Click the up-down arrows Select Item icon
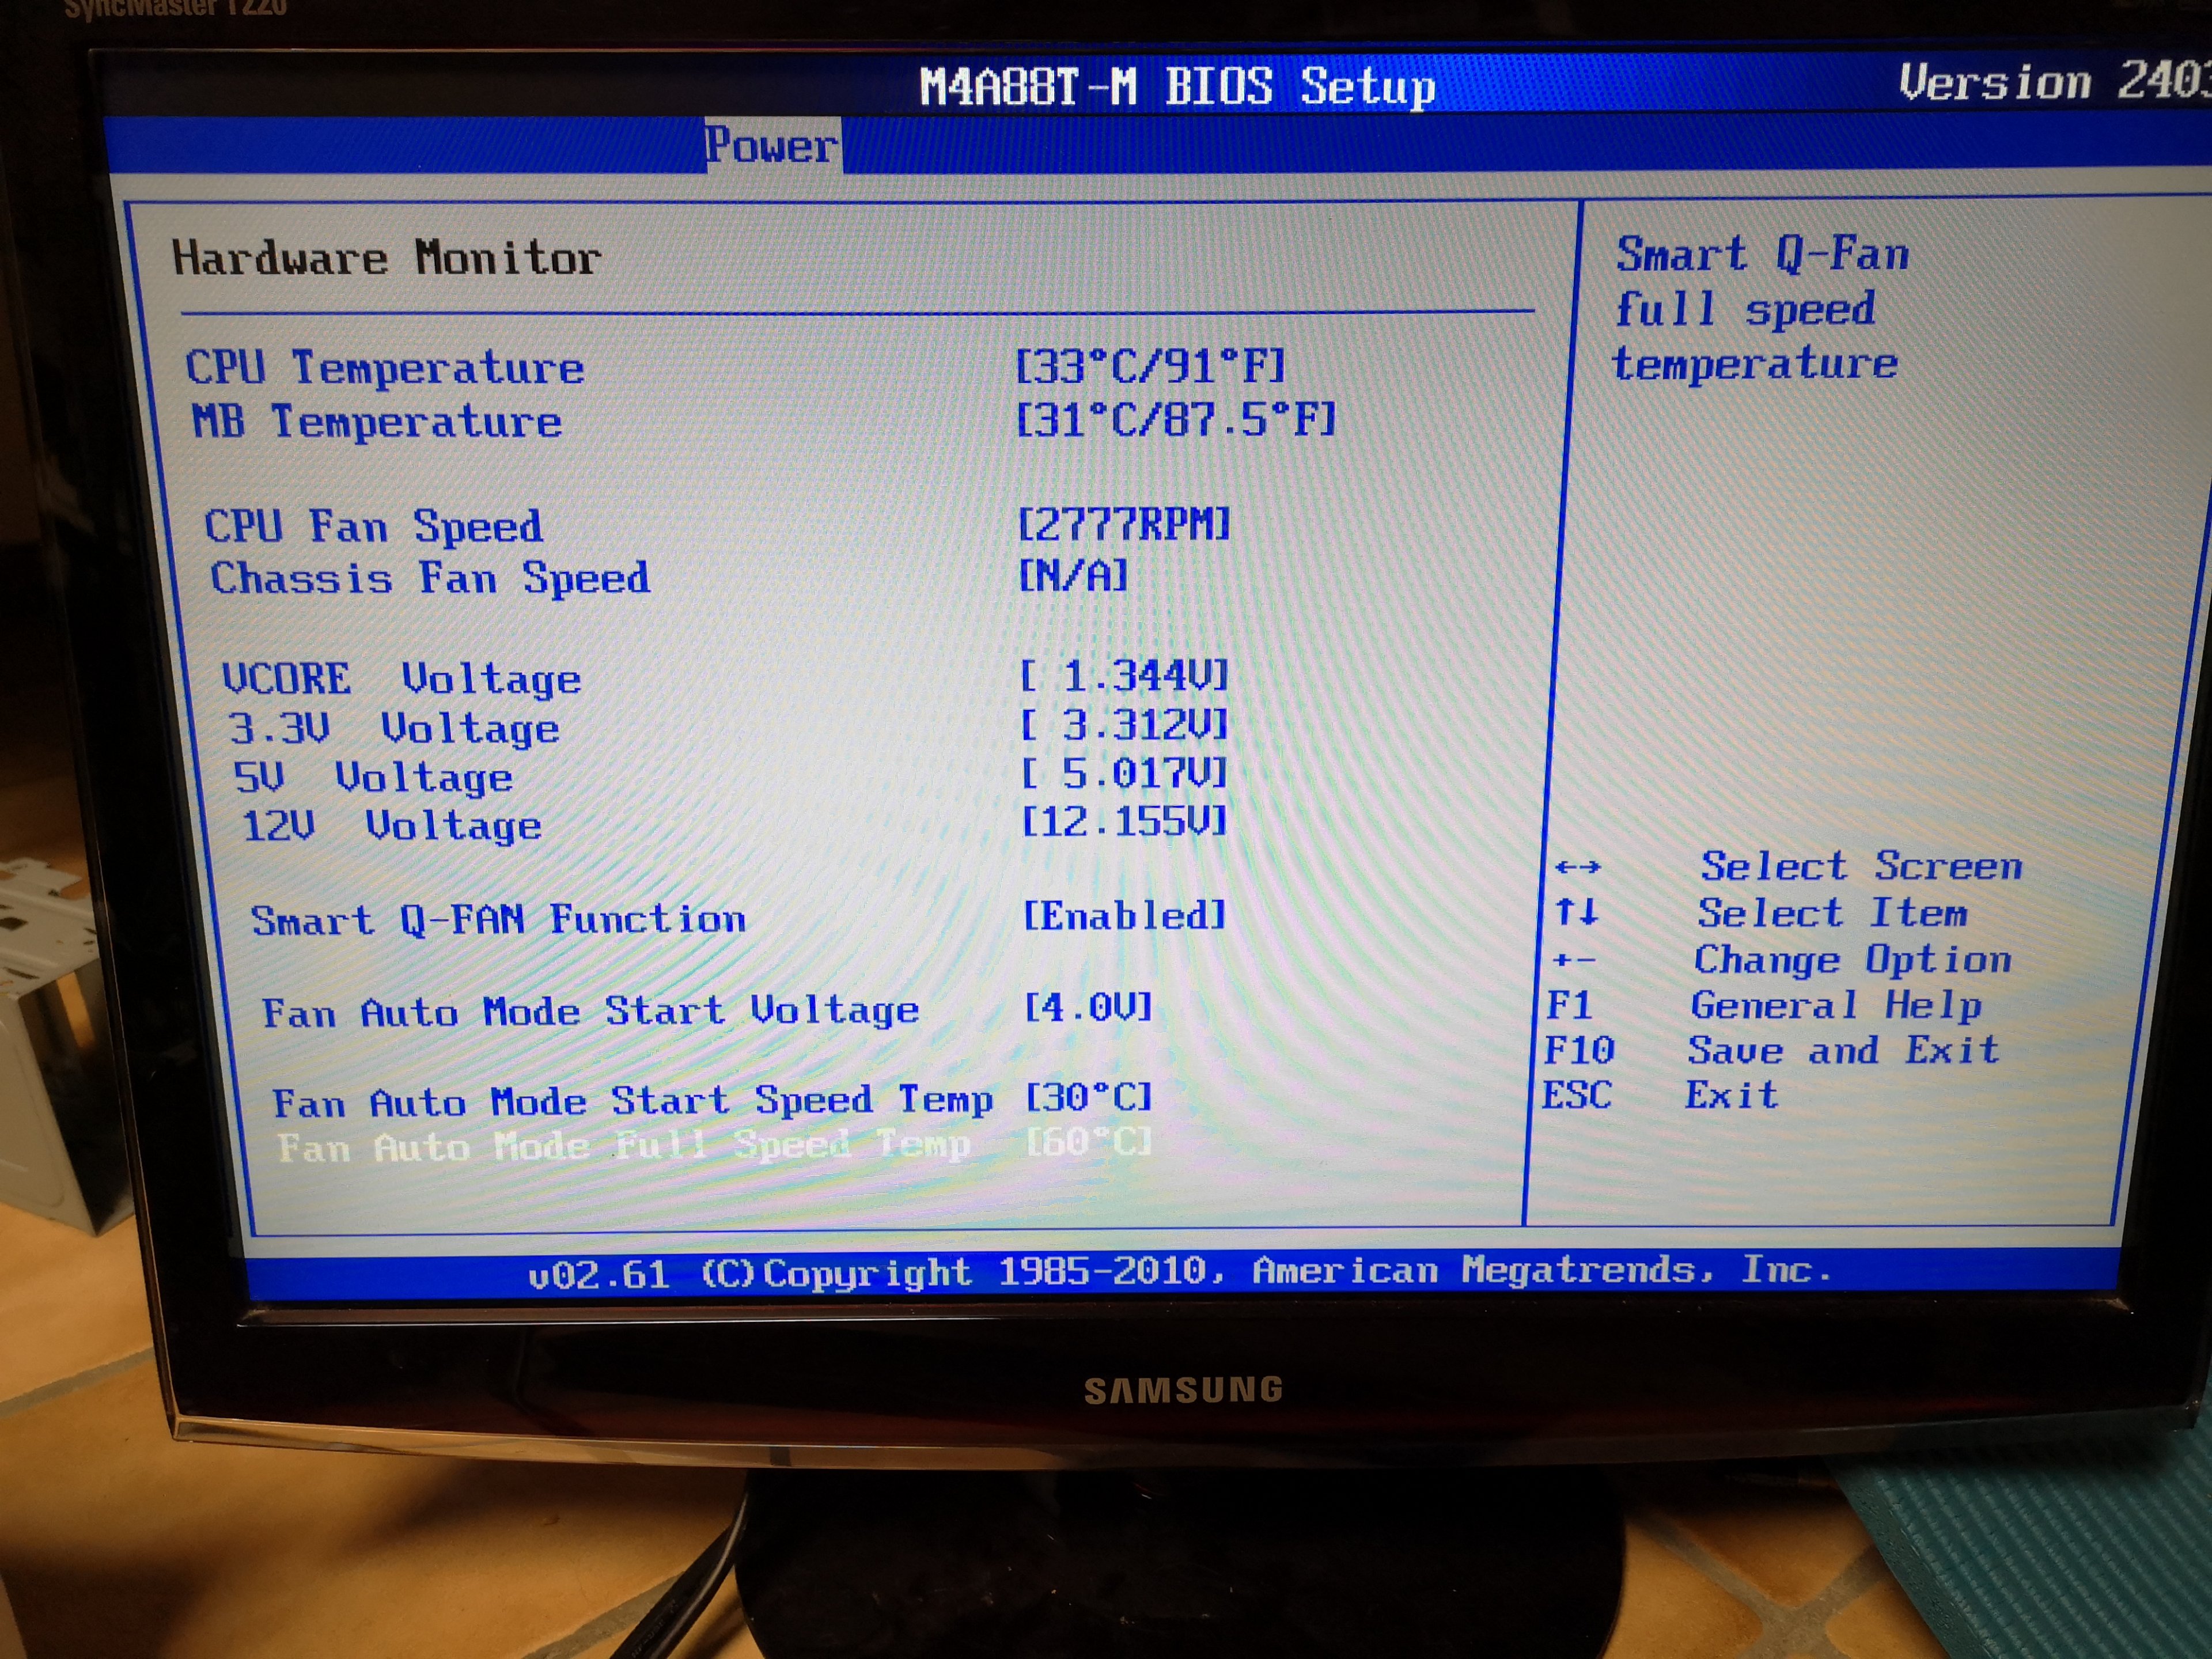 pos(1576,912)
